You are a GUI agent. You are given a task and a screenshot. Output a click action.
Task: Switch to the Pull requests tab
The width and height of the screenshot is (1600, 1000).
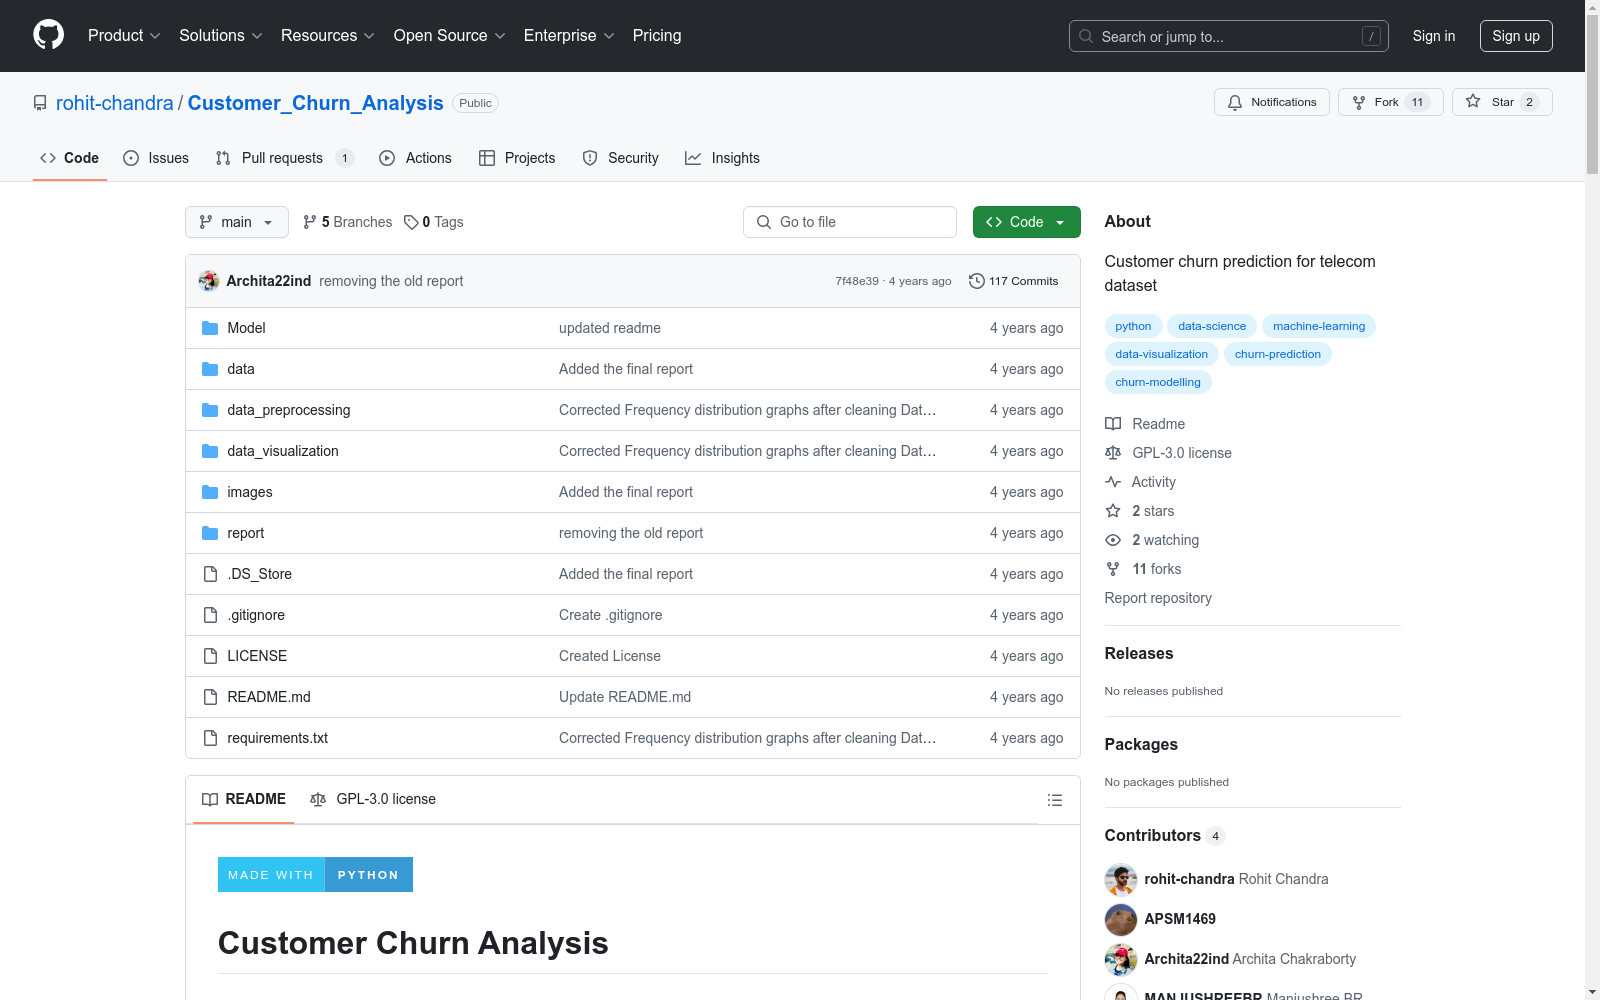(x=284, y=158)
